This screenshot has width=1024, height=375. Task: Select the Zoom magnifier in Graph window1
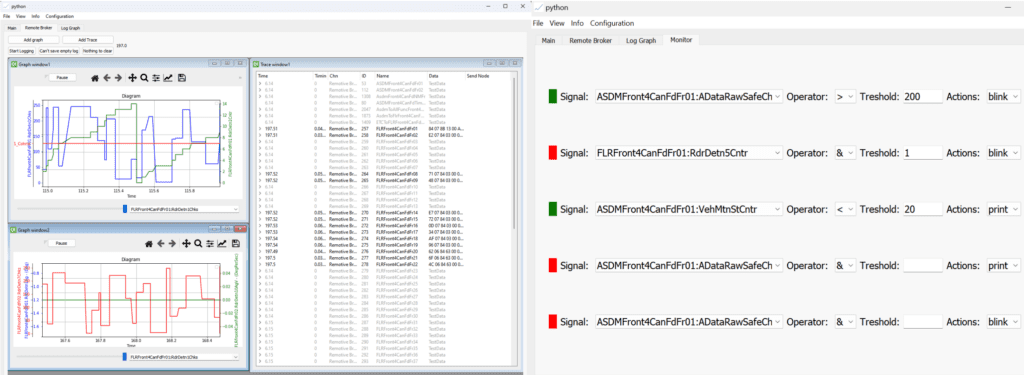pos(144,78)
